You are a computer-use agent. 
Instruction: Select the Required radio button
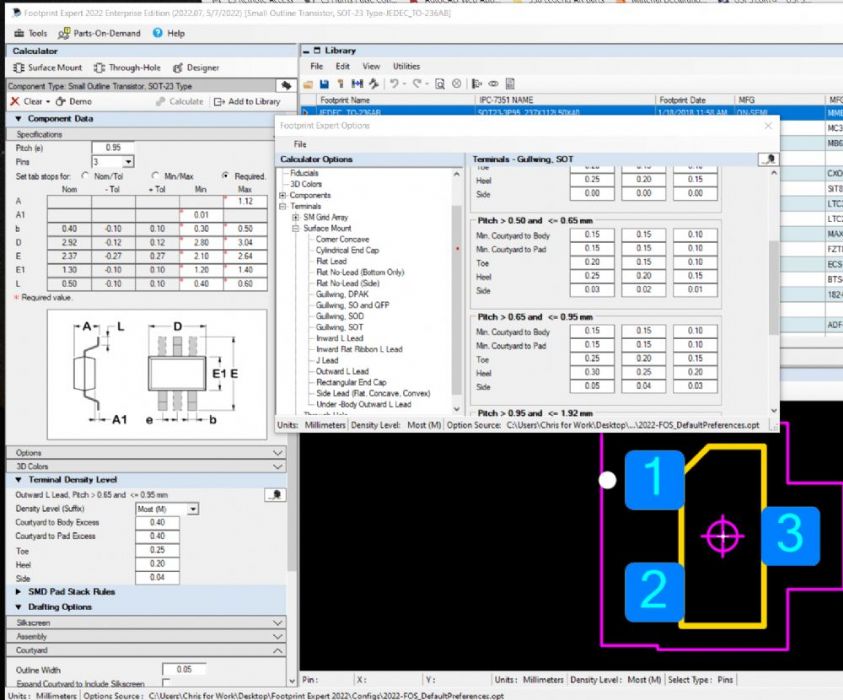click(225, 176)
